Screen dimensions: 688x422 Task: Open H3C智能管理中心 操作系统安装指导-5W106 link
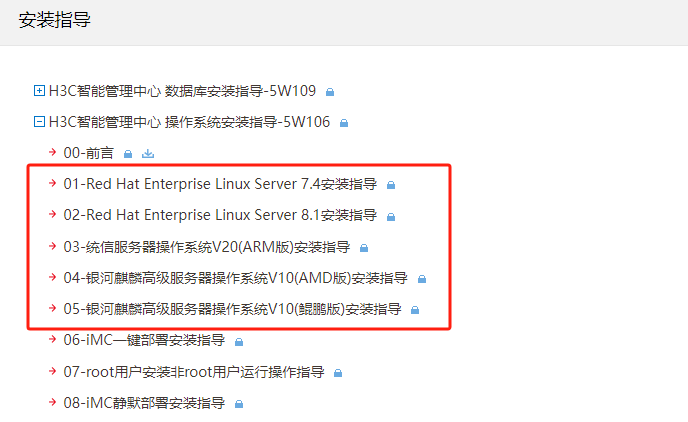click(189, 122)
